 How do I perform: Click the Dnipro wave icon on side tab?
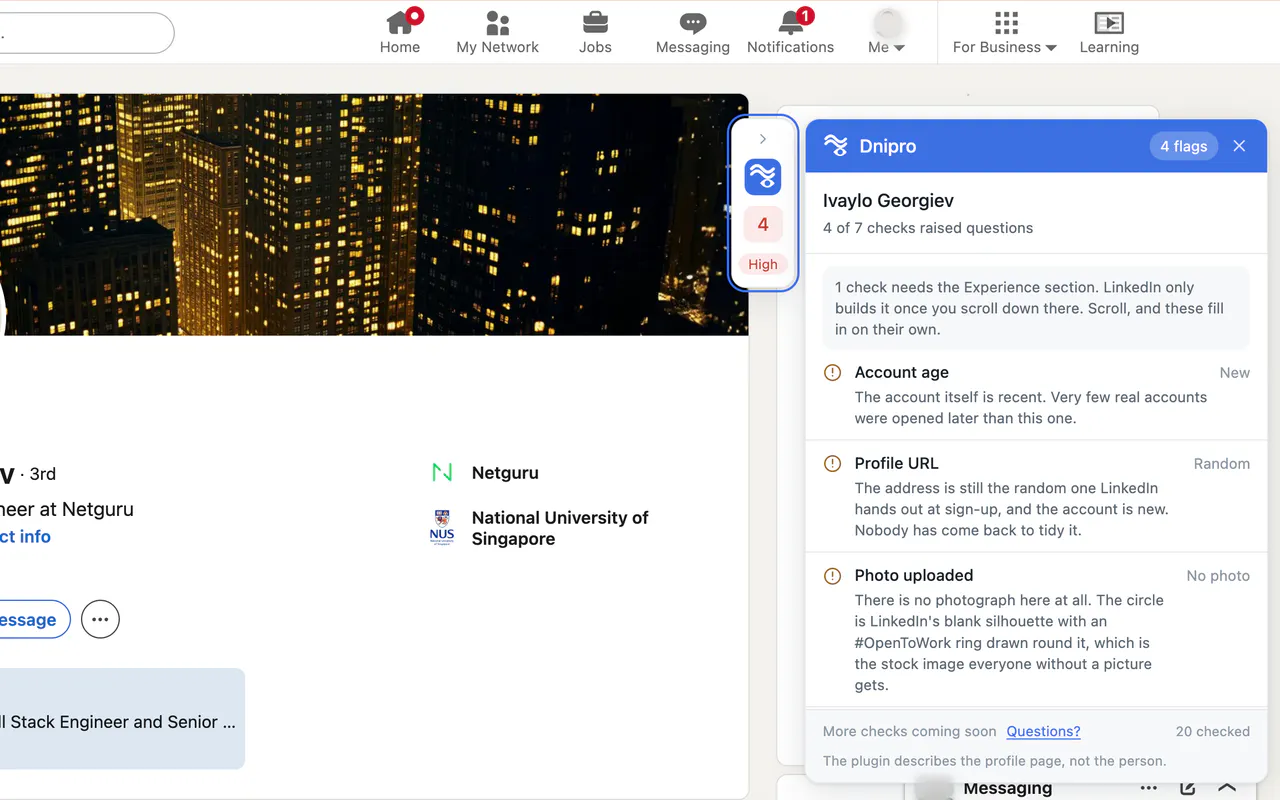pos(763,177)
